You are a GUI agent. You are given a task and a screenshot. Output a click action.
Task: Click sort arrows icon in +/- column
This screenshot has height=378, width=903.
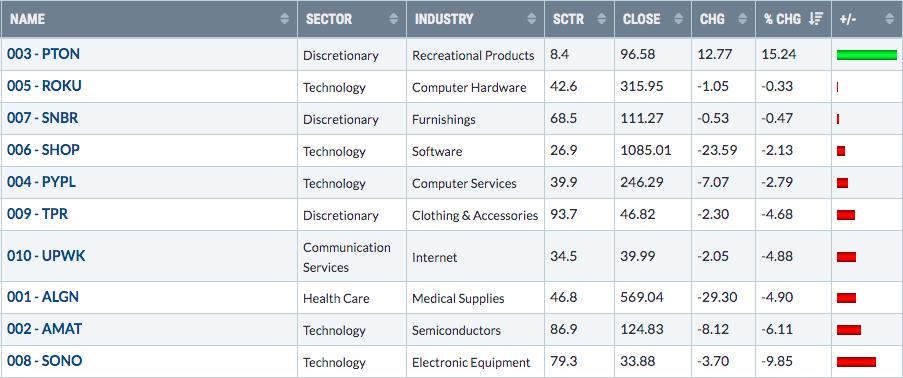[x=891, y=19]
